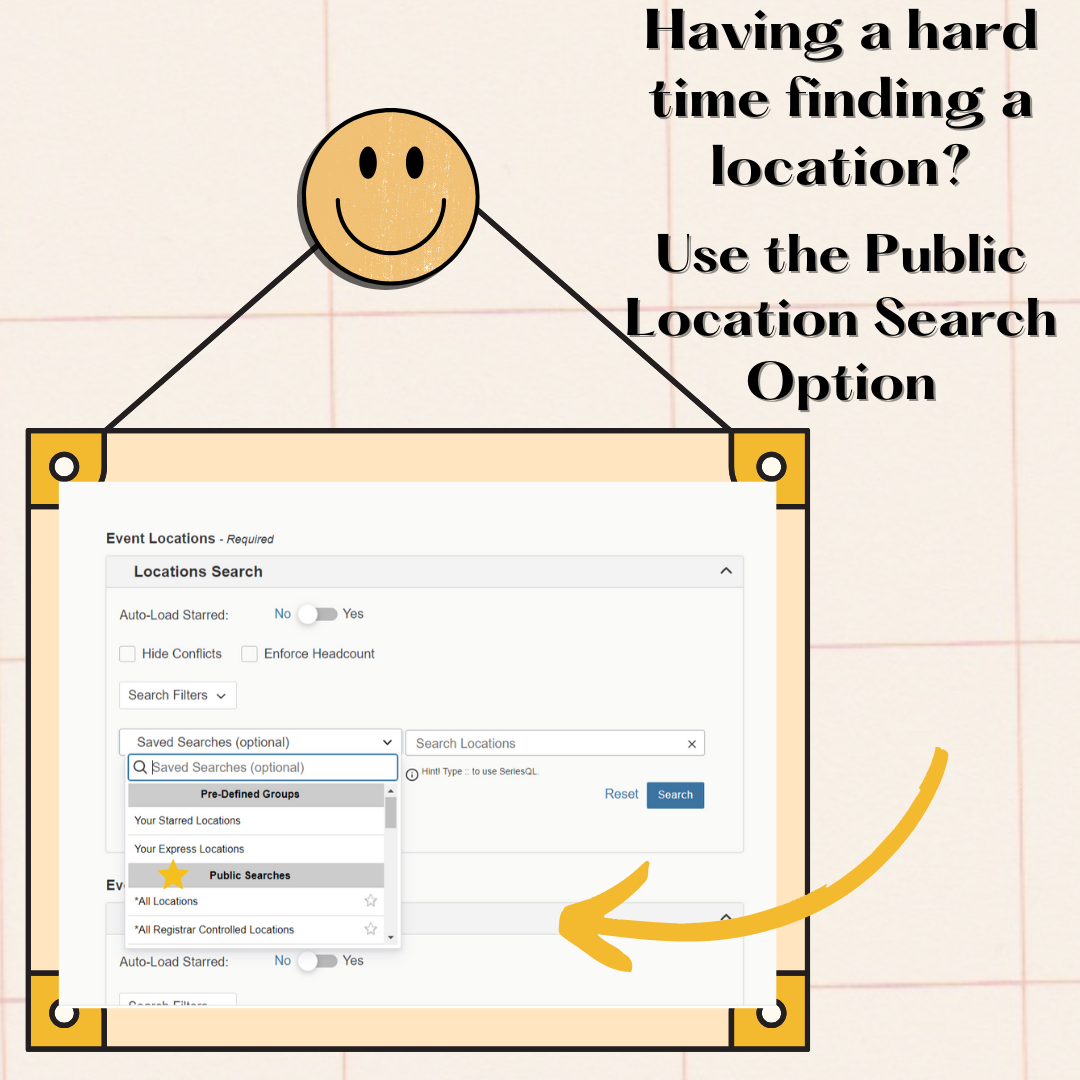Image resolution: width=1080 pixels, height=1080 pixels.
Task: Clear the Search Locations field with X
Action: pyautogui.click(x=691, y=744)
